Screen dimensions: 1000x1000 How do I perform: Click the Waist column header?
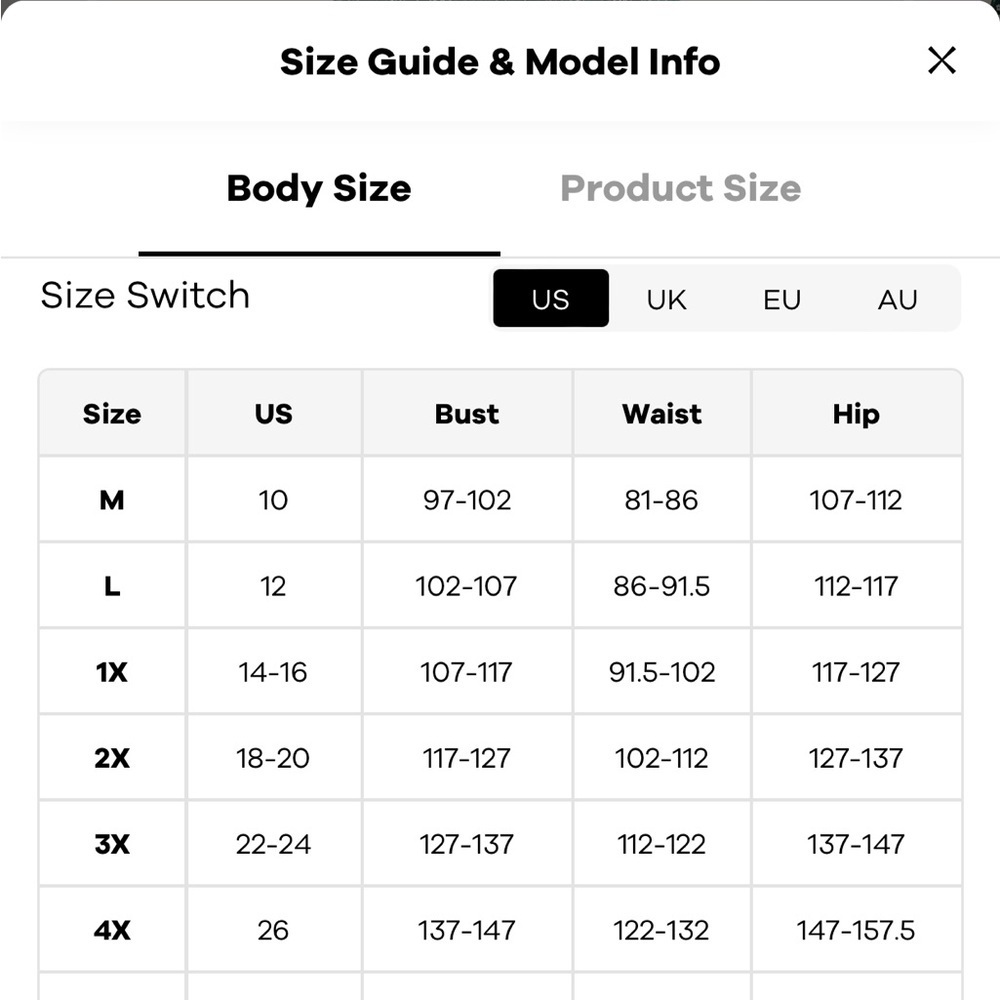click(661, 414)
